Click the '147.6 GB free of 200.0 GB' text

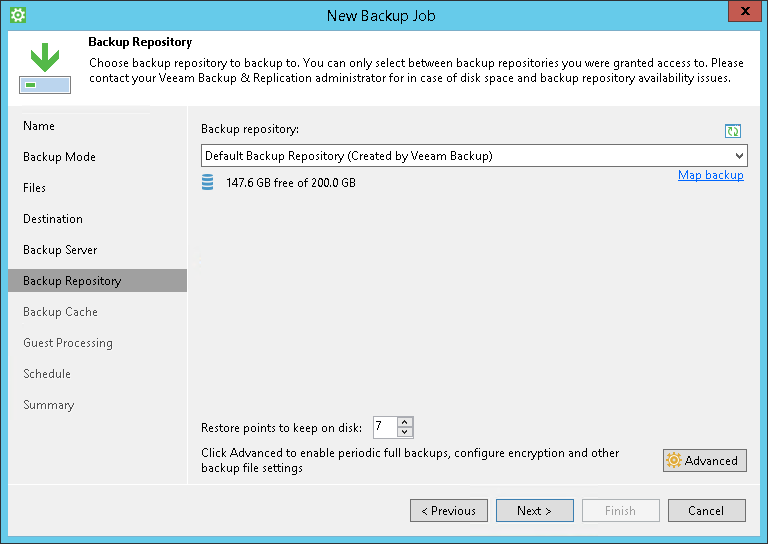pyautogui.click(x=291, y=183)
